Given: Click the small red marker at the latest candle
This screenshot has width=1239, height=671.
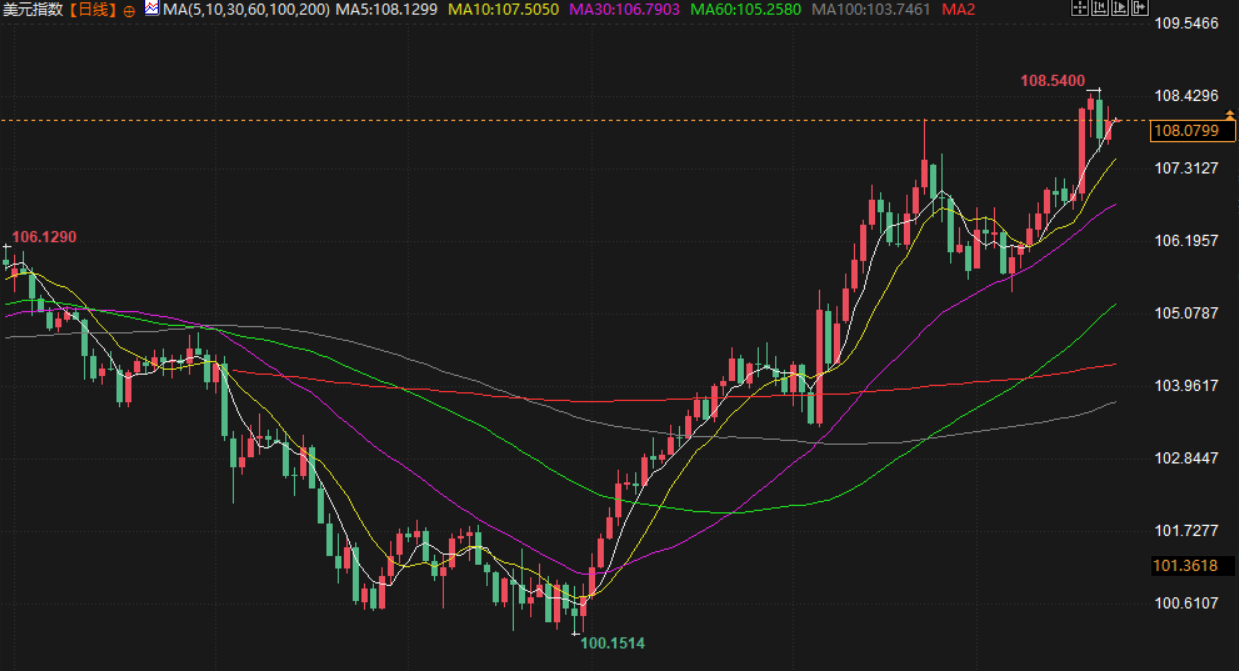Looking at the screenshot, I should click(1117, 121).
